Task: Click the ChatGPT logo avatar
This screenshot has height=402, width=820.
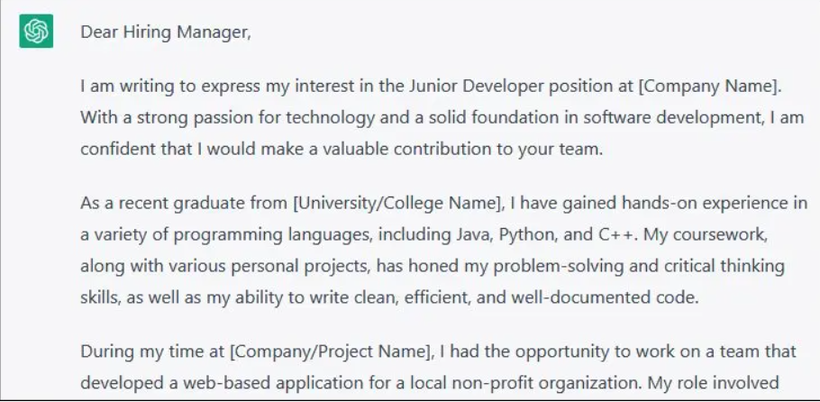Action: [x=35, y=32]
